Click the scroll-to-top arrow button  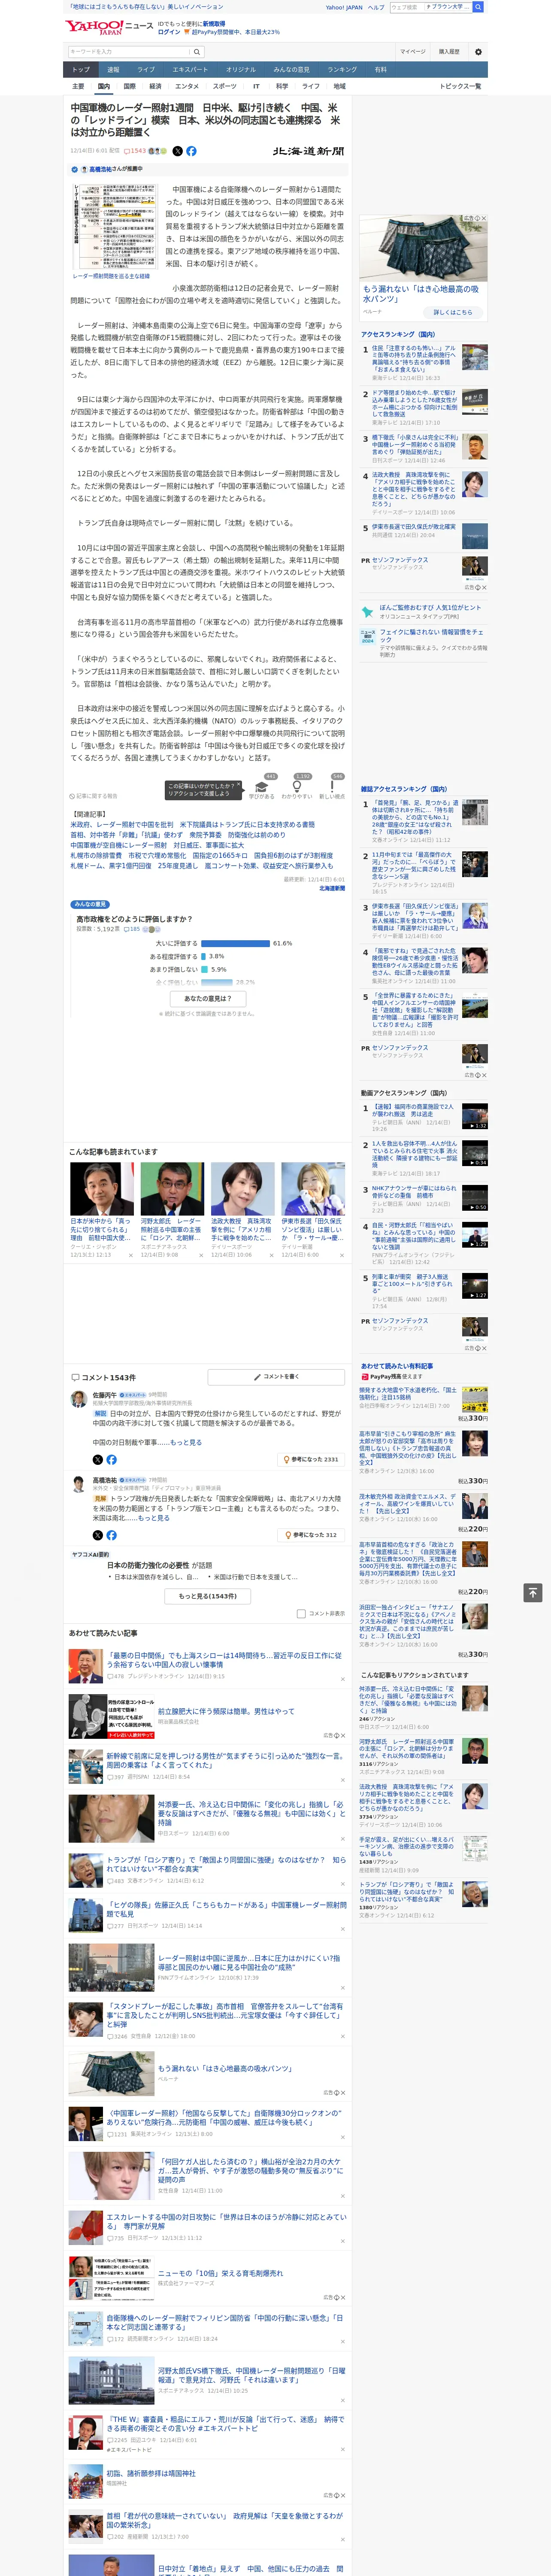(533, 1592)
